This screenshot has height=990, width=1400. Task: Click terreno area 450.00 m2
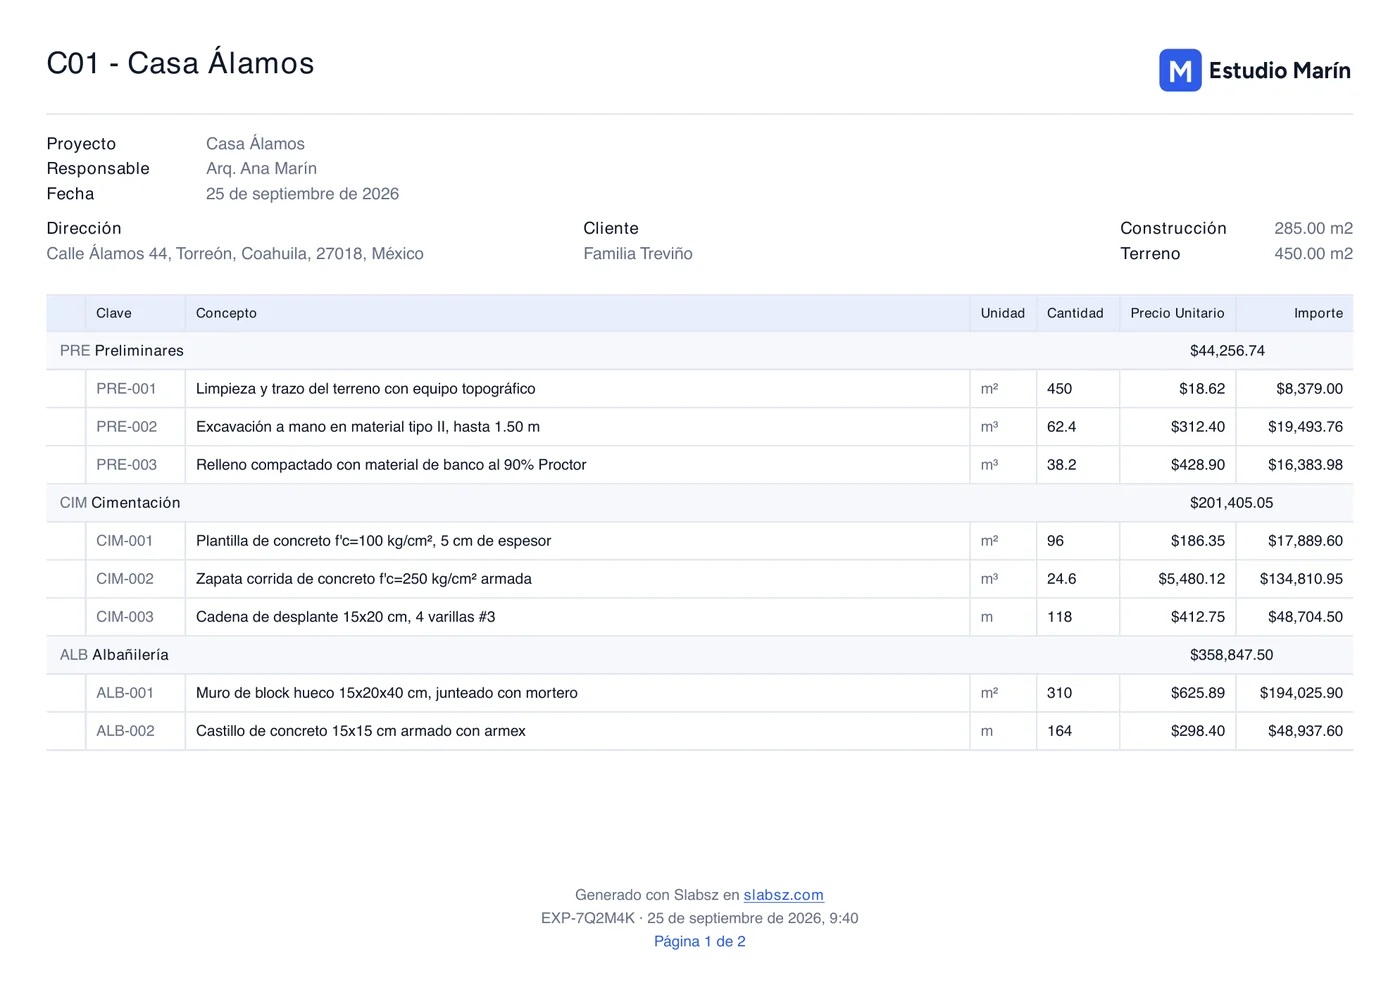point(1313,254)
